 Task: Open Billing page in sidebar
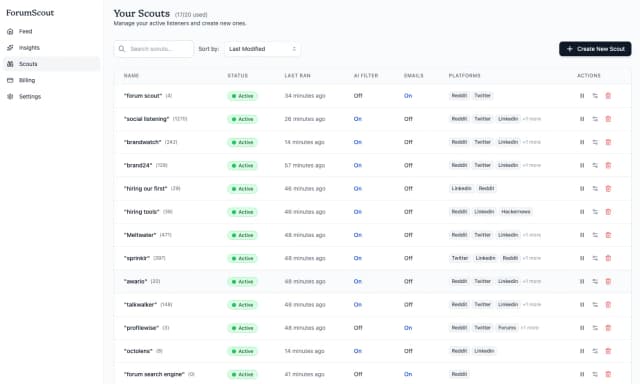(x=51, y=80)
